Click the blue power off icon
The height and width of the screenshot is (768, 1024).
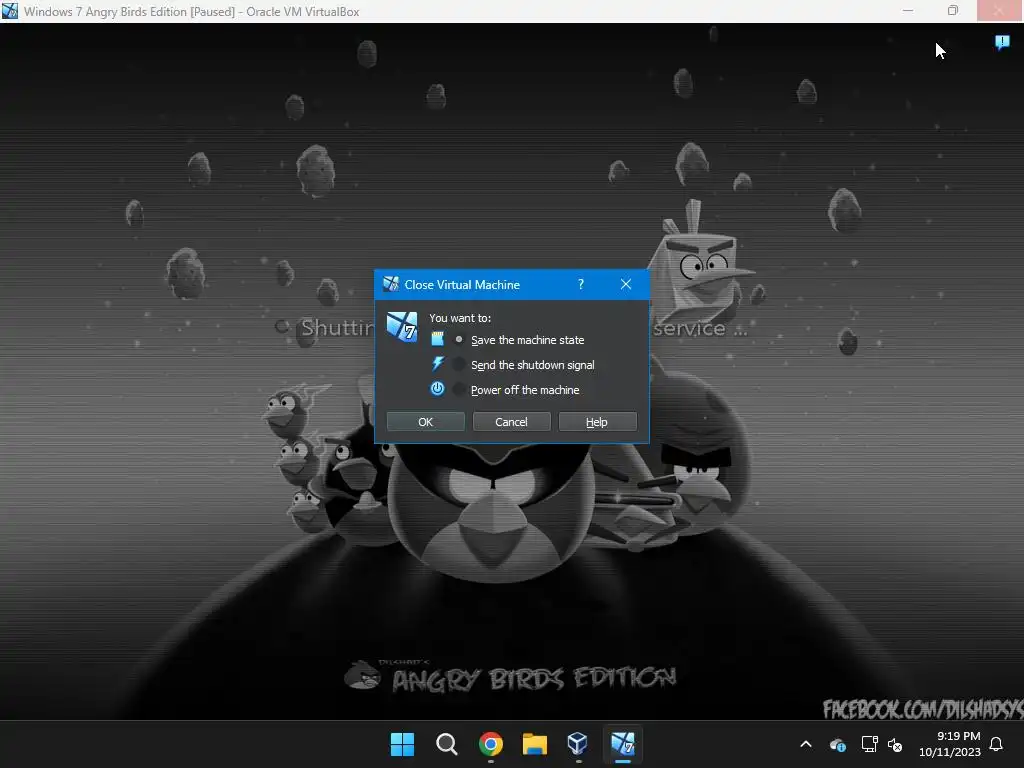(438, 389)
